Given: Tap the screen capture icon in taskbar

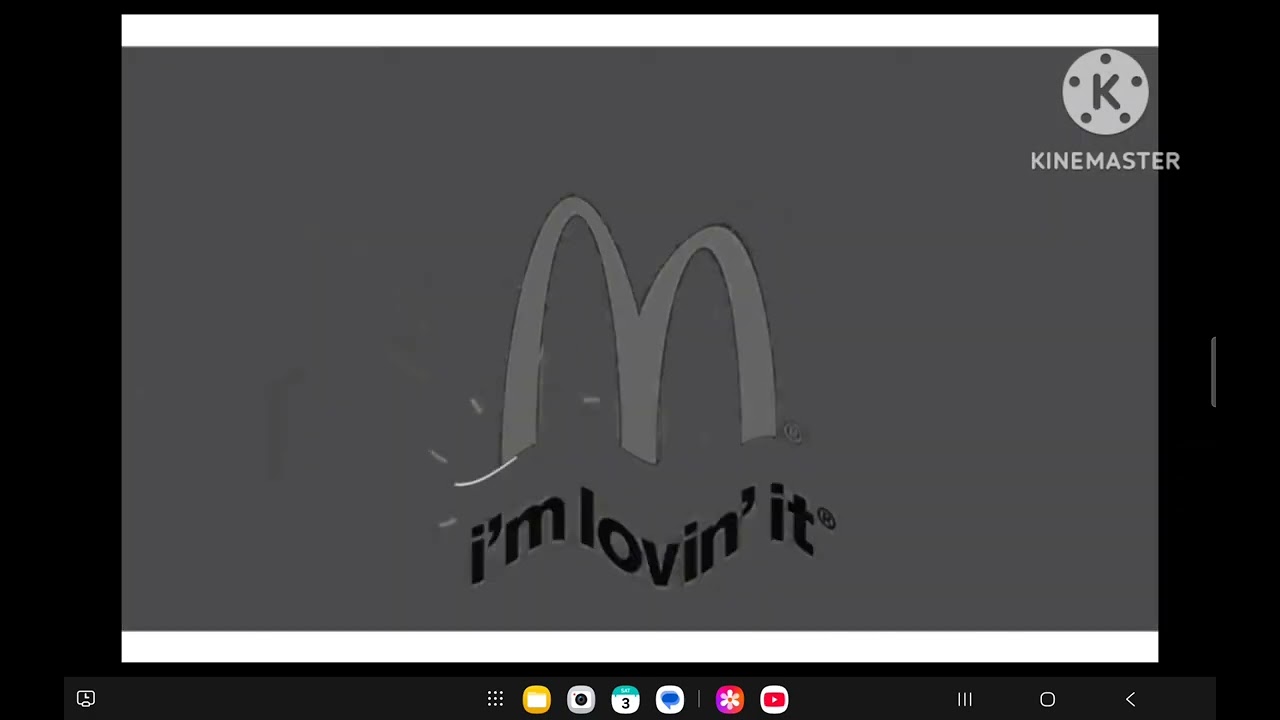Looking at the screenshot, I should click(86, 698).
